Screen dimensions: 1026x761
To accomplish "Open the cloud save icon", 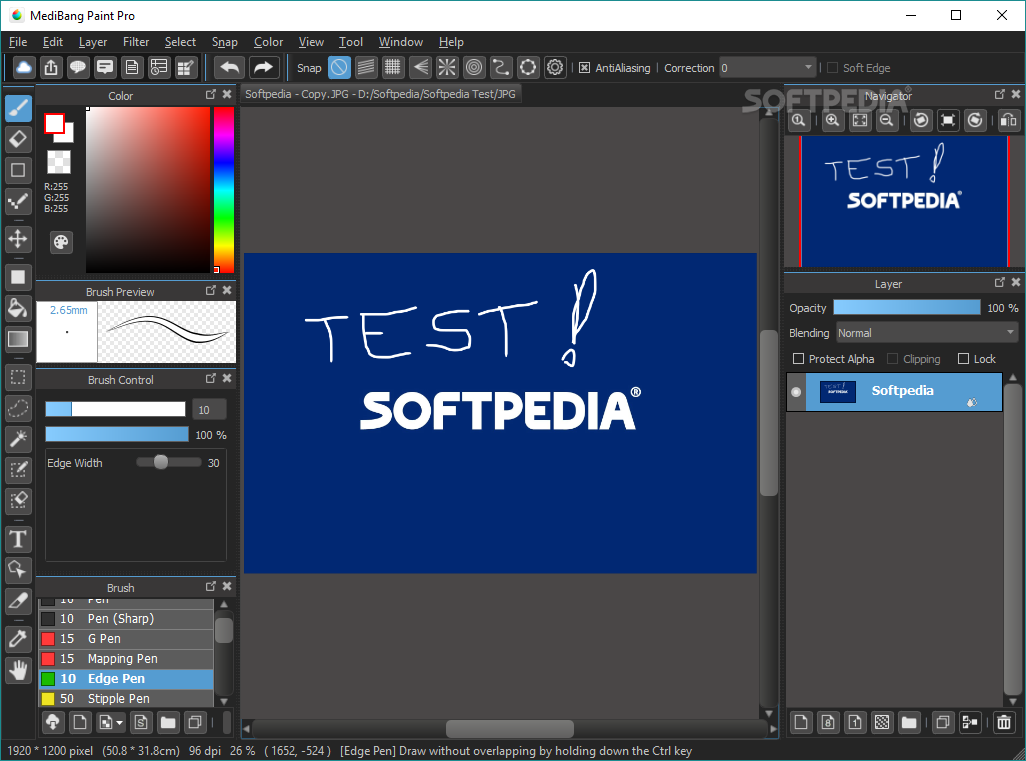I will [x=24, y=67].
